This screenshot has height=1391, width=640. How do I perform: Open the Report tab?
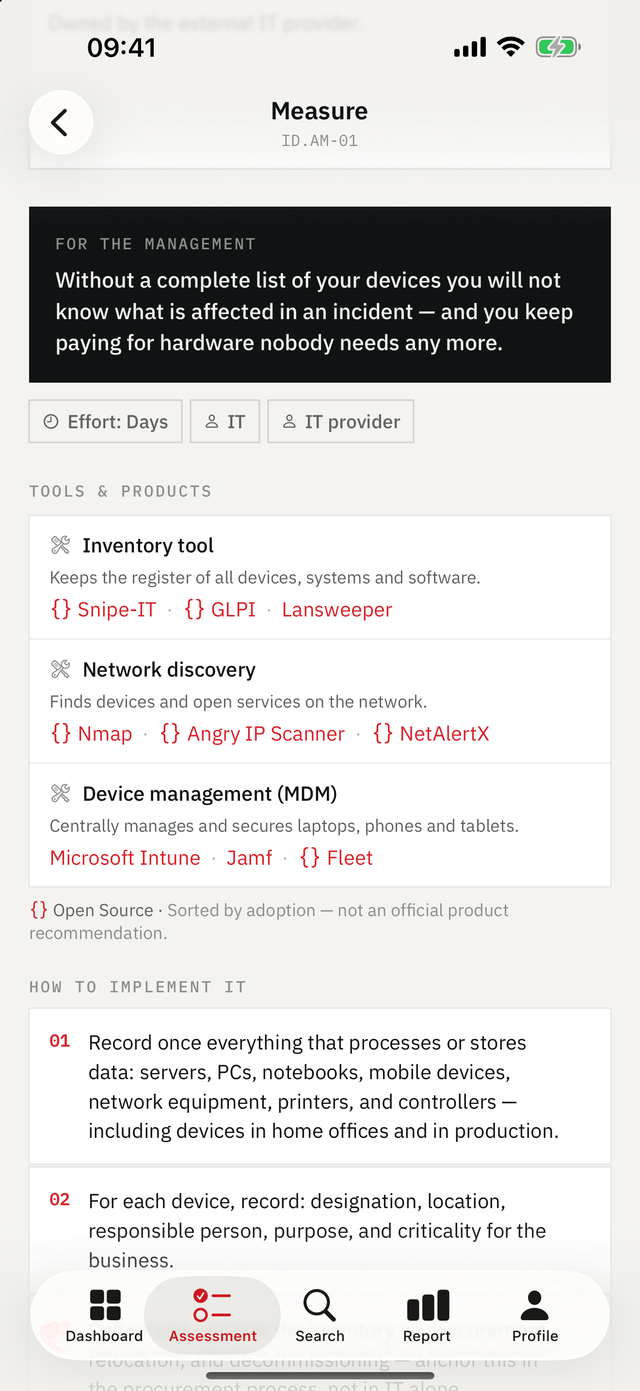[x=427, y=1315]
